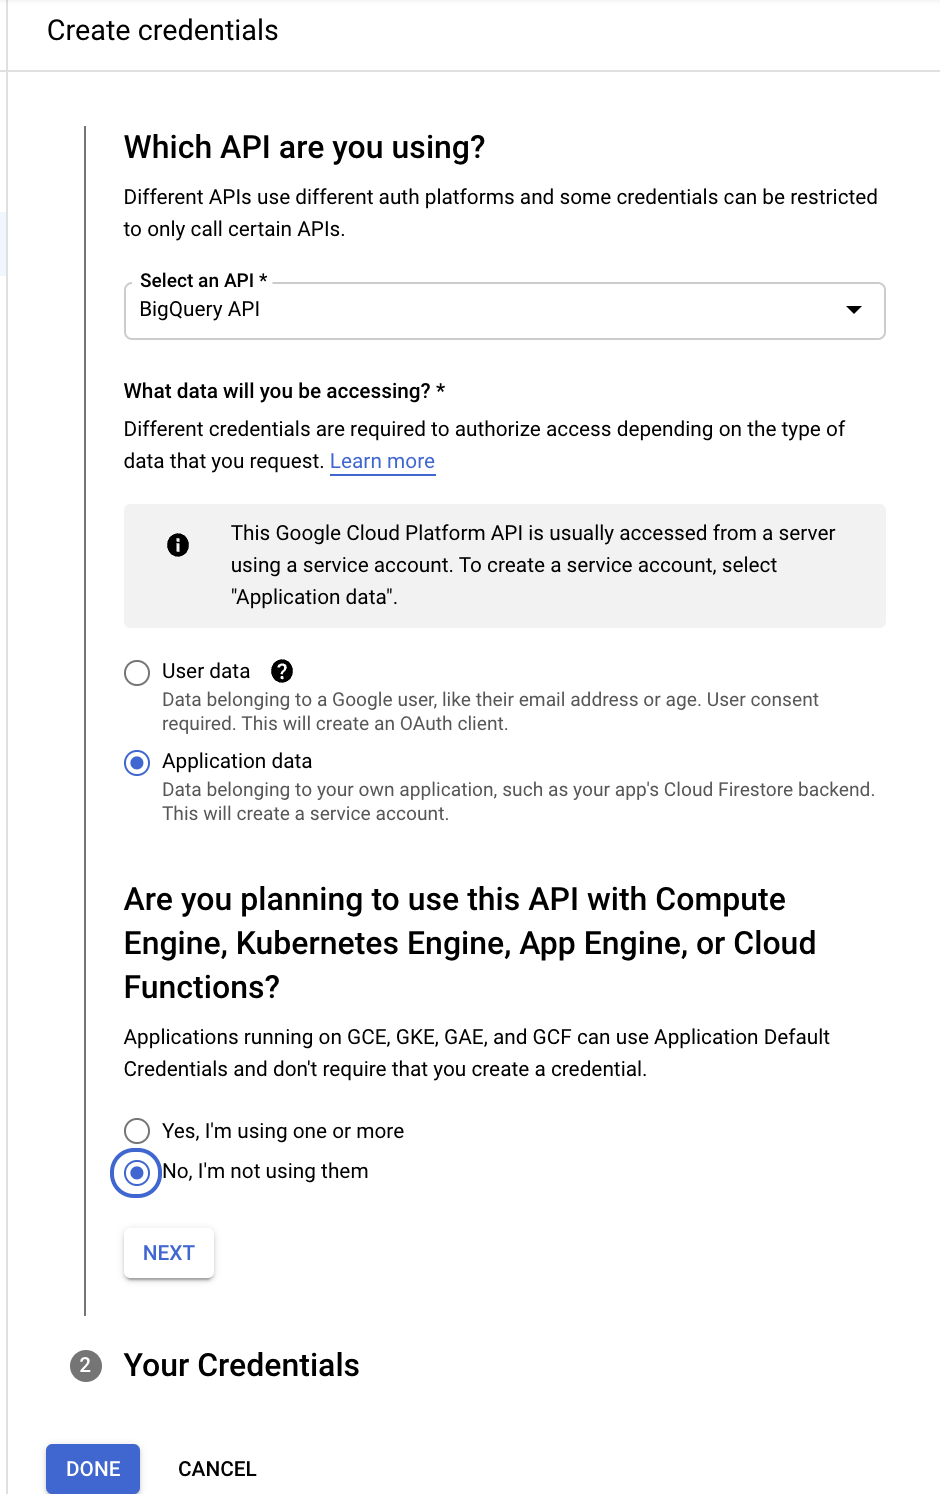Click the "Yes, I'm using one or more" label
940x1494 pixels.
(283, 1131)
